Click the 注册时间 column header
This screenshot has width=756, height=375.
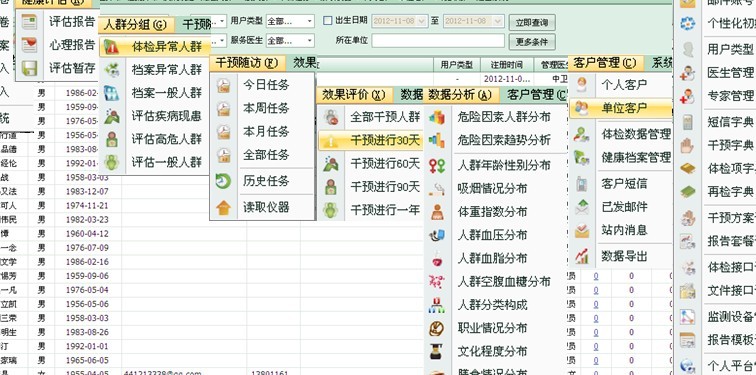pos(506,65)
